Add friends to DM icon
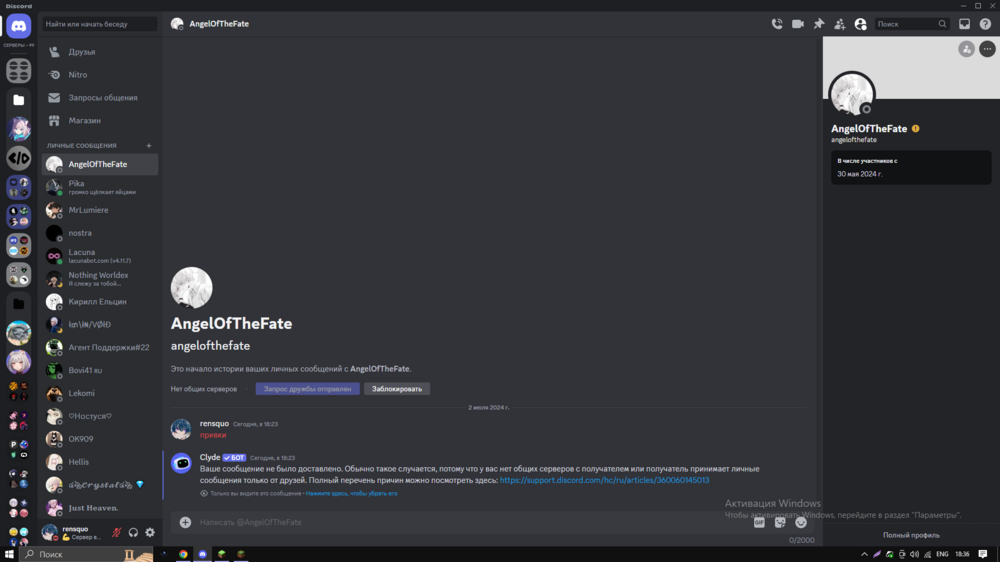This screenshot has height=562, width=1000. pos(839,24)
